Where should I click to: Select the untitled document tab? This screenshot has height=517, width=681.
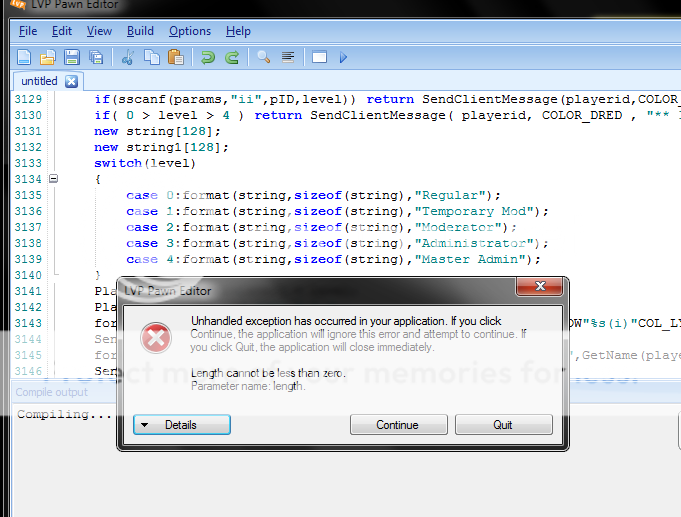(39, 81)
